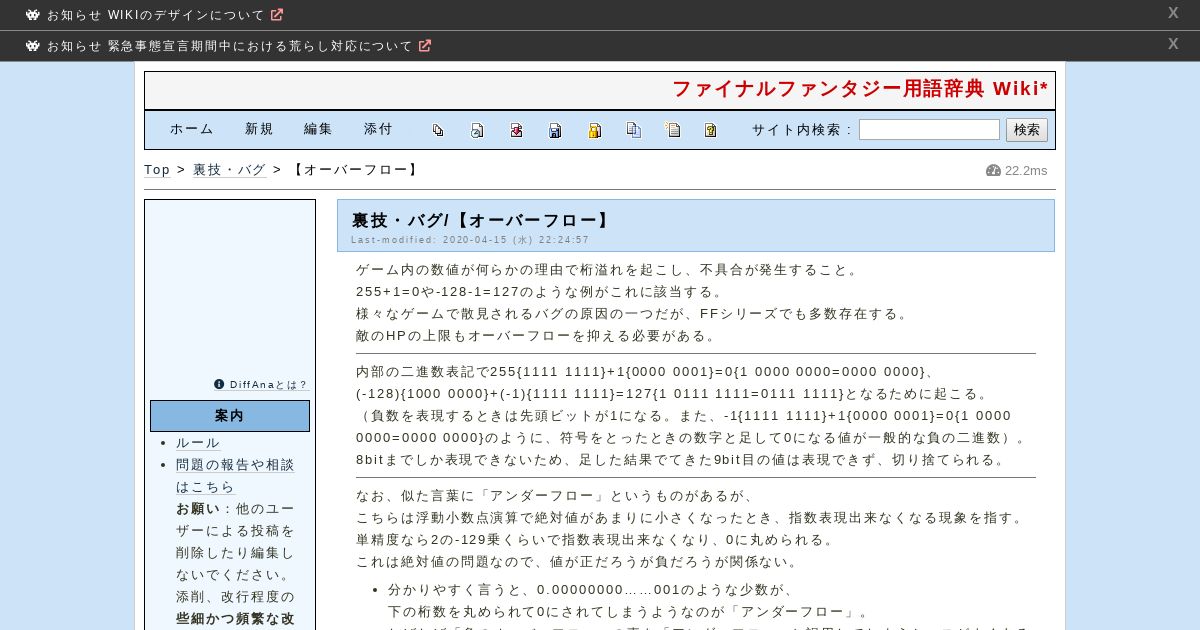Click the red arrow upload icon

pyautogui.click(x=516, y=130)
